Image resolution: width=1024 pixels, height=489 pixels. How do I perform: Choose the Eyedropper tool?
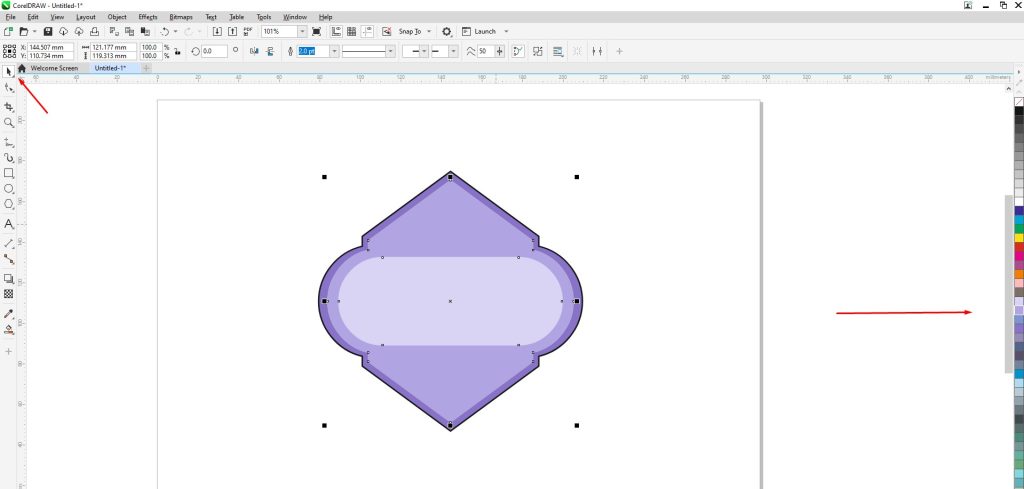9,314
